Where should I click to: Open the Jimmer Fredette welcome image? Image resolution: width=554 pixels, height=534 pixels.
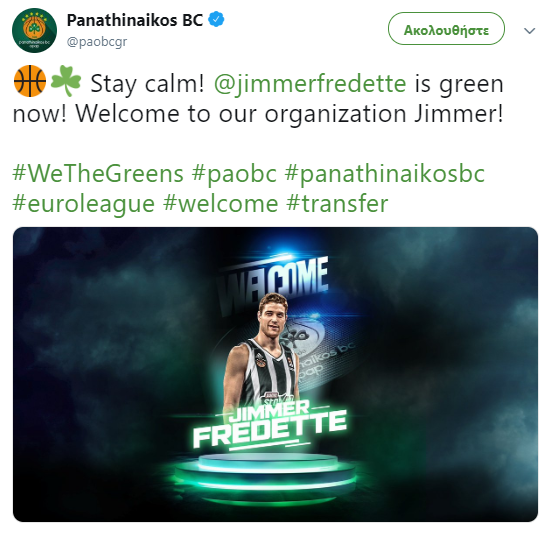pos(275,374)
